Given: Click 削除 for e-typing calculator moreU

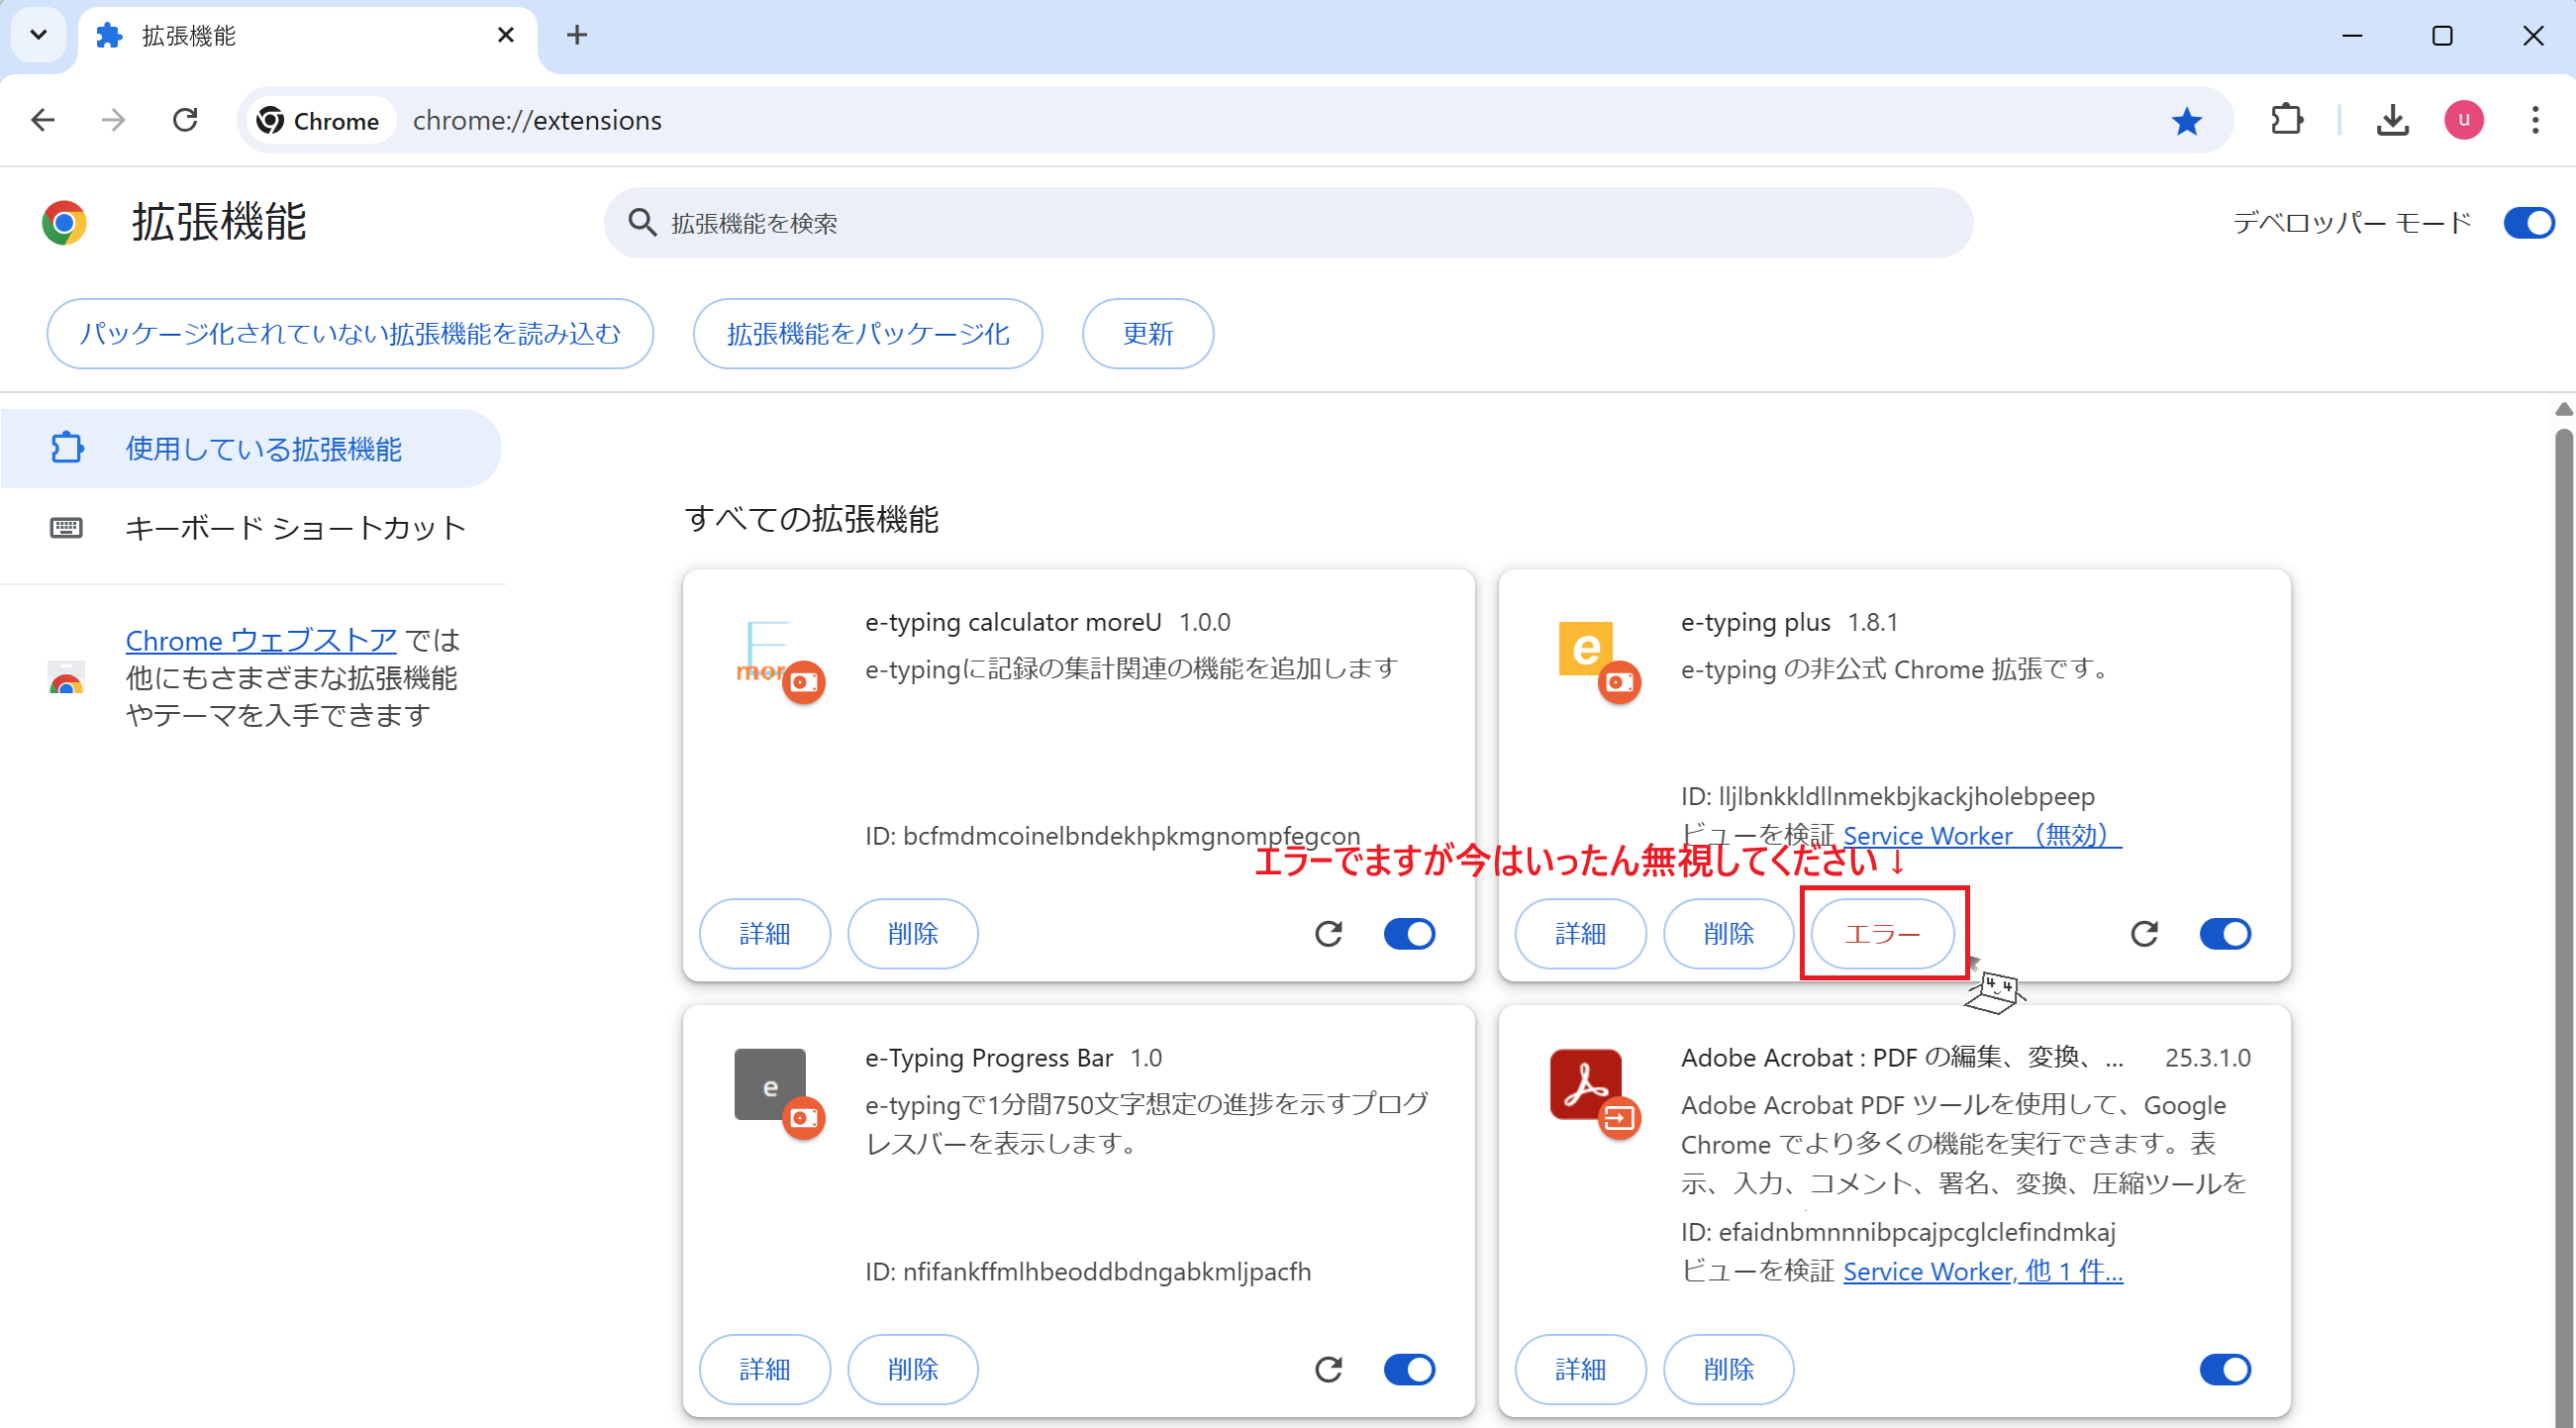Looking at the screenshot, I should click(913, 933).
